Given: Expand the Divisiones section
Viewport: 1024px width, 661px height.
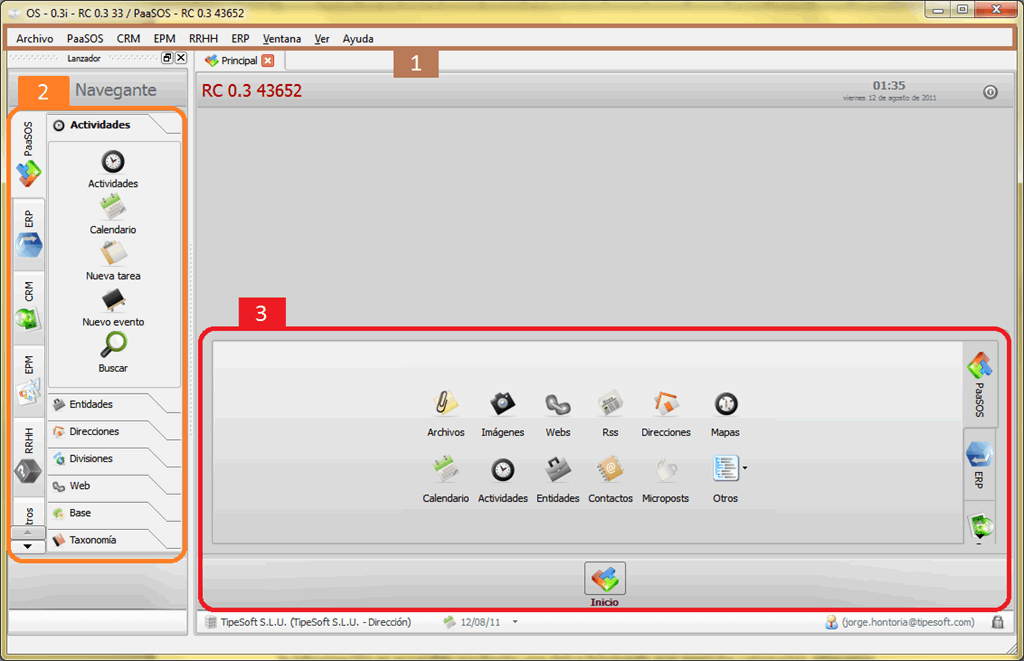Looking at the screenshot, I should pos(114,459).
